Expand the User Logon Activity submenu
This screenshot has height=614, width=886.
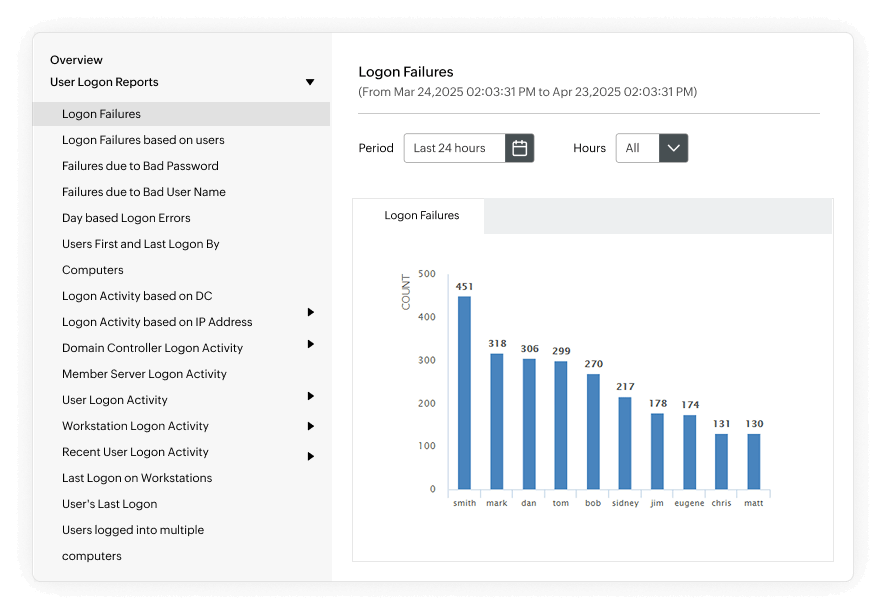[310, 399]
